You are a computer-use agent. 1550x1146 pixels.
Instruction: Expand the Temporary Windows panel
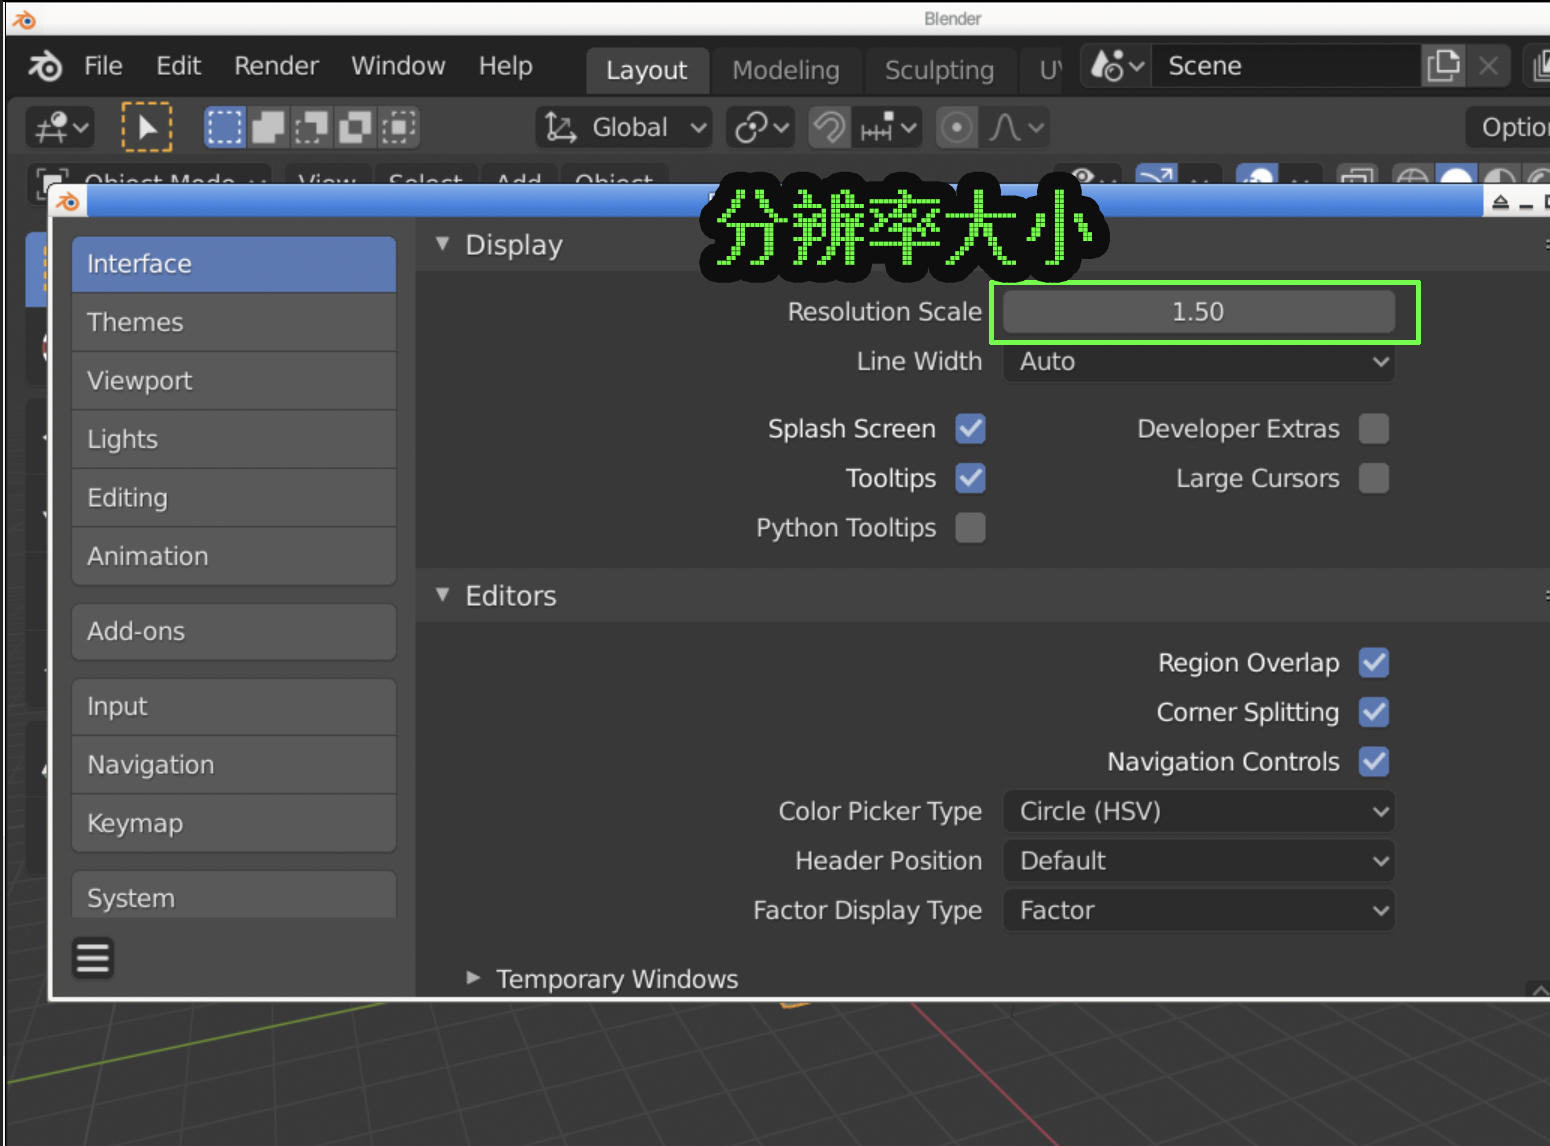[x=474, y=978]
